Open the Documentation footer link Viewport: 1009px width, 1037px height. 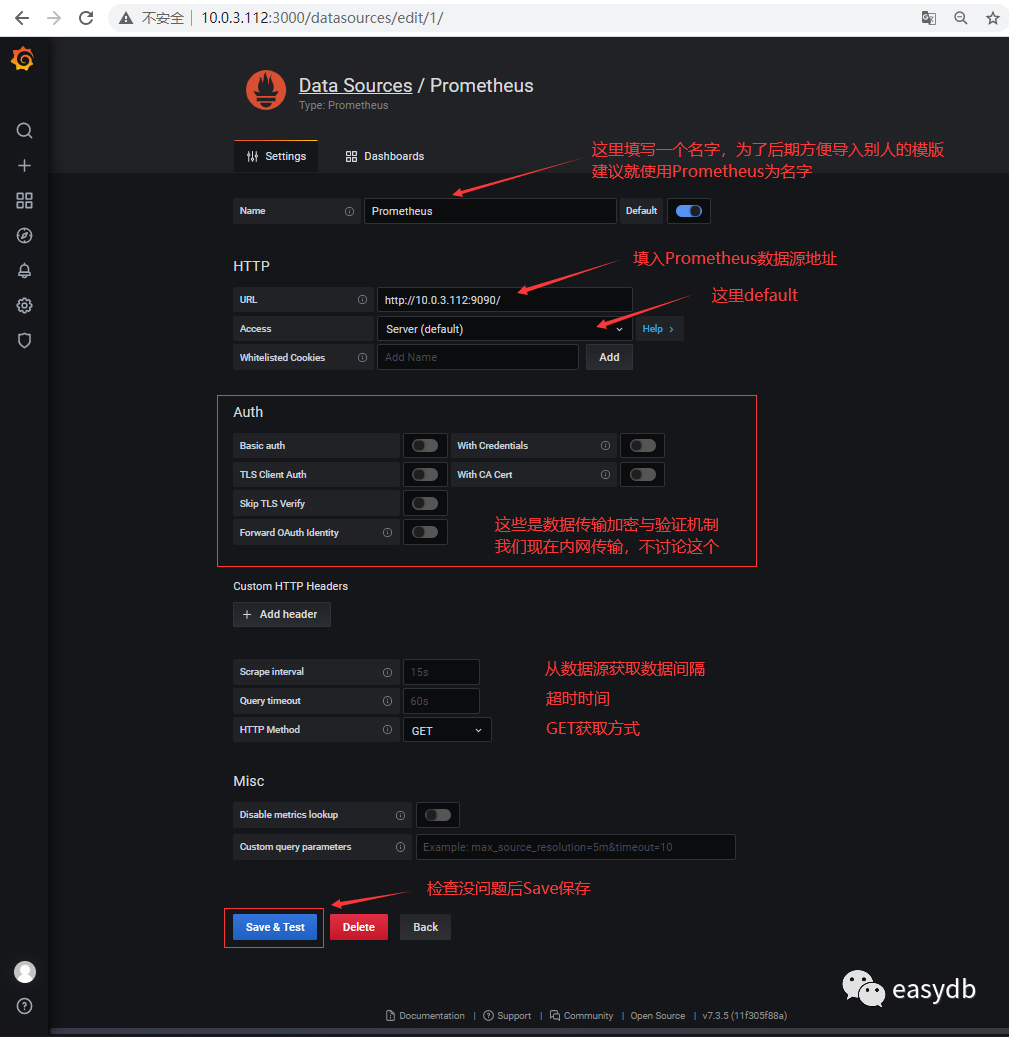(425, 1016)
